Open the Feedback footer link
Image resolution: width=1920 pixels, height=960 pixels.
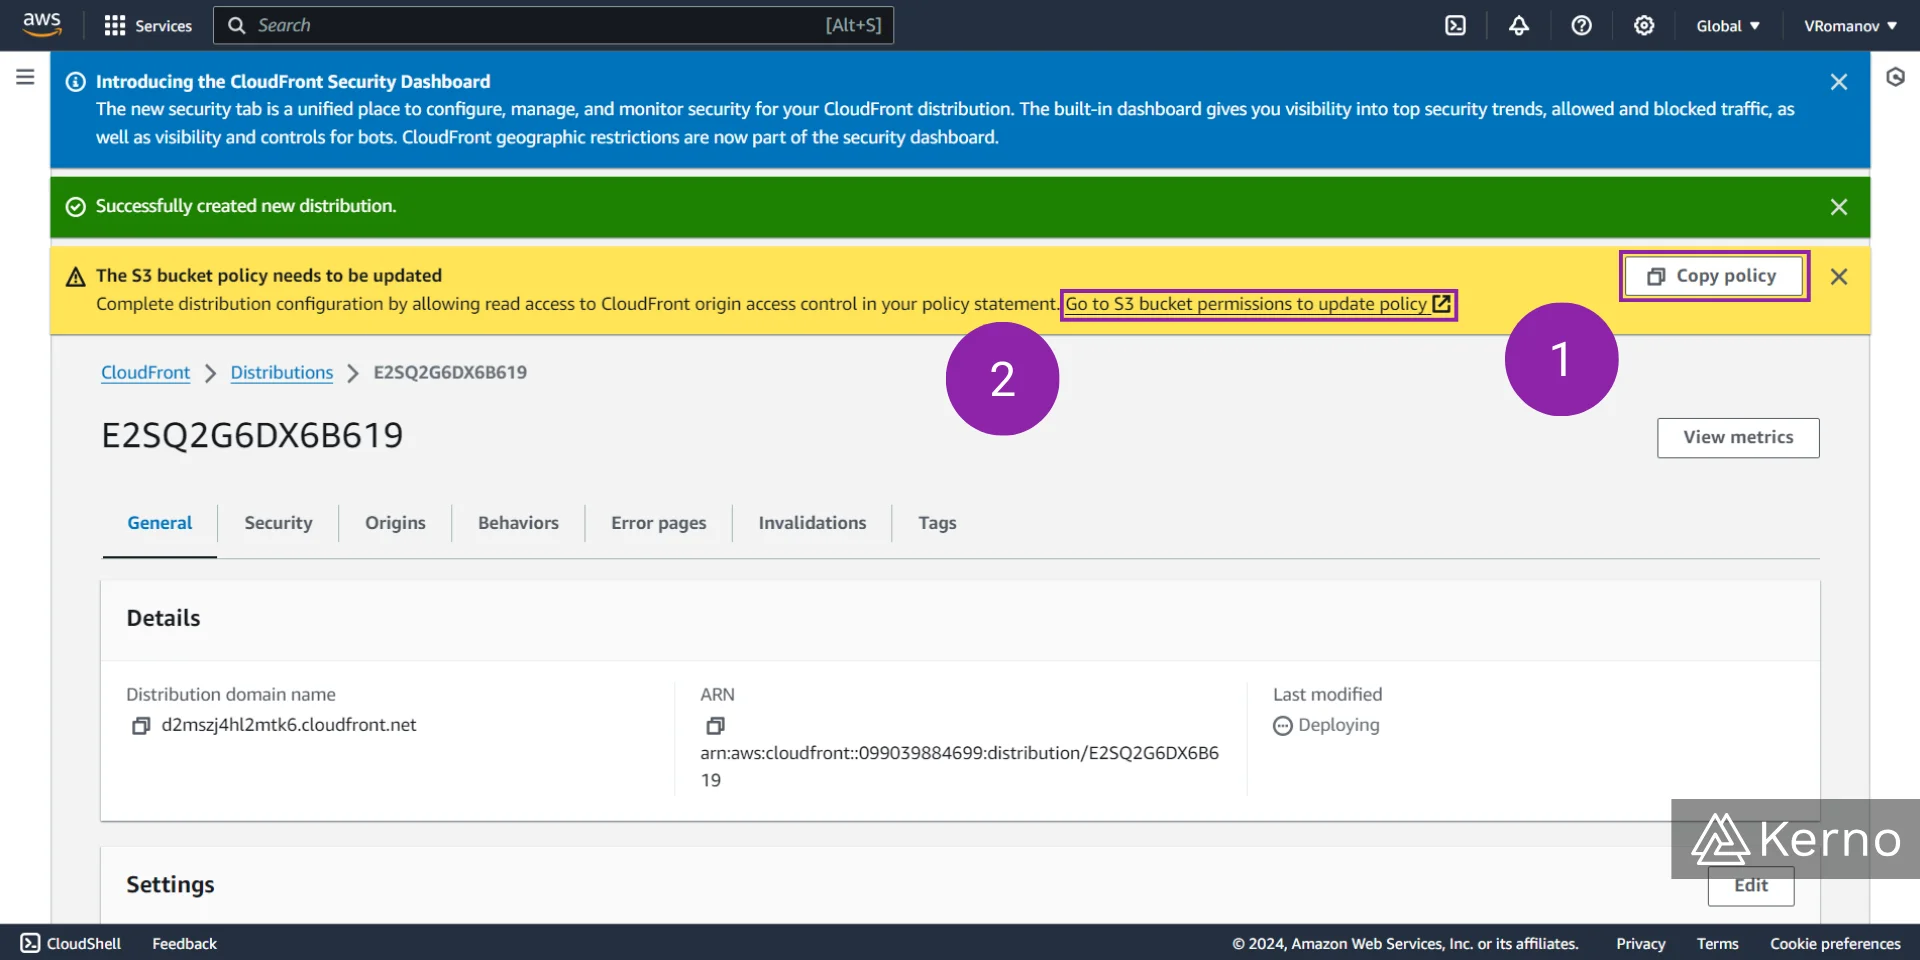click(x=184, y=943)
